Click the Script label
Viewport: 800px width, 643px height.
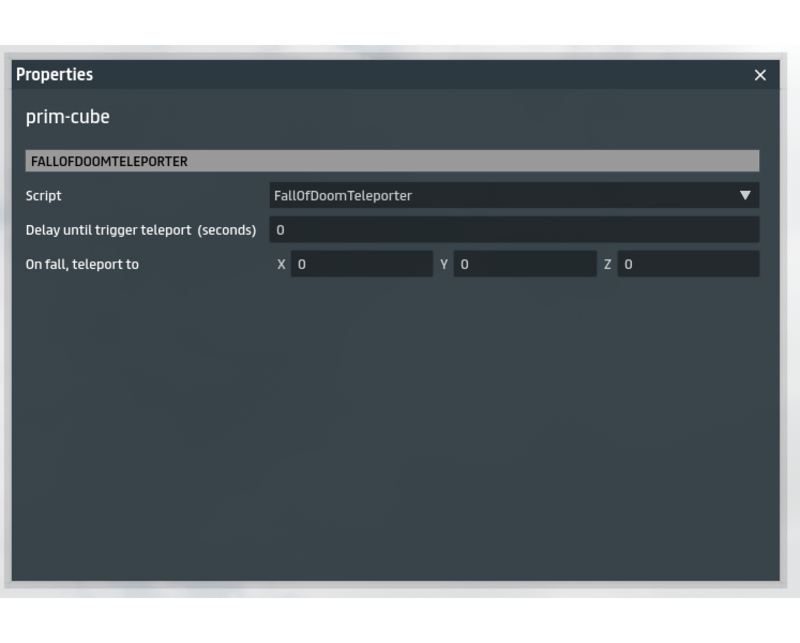point(44,196)
